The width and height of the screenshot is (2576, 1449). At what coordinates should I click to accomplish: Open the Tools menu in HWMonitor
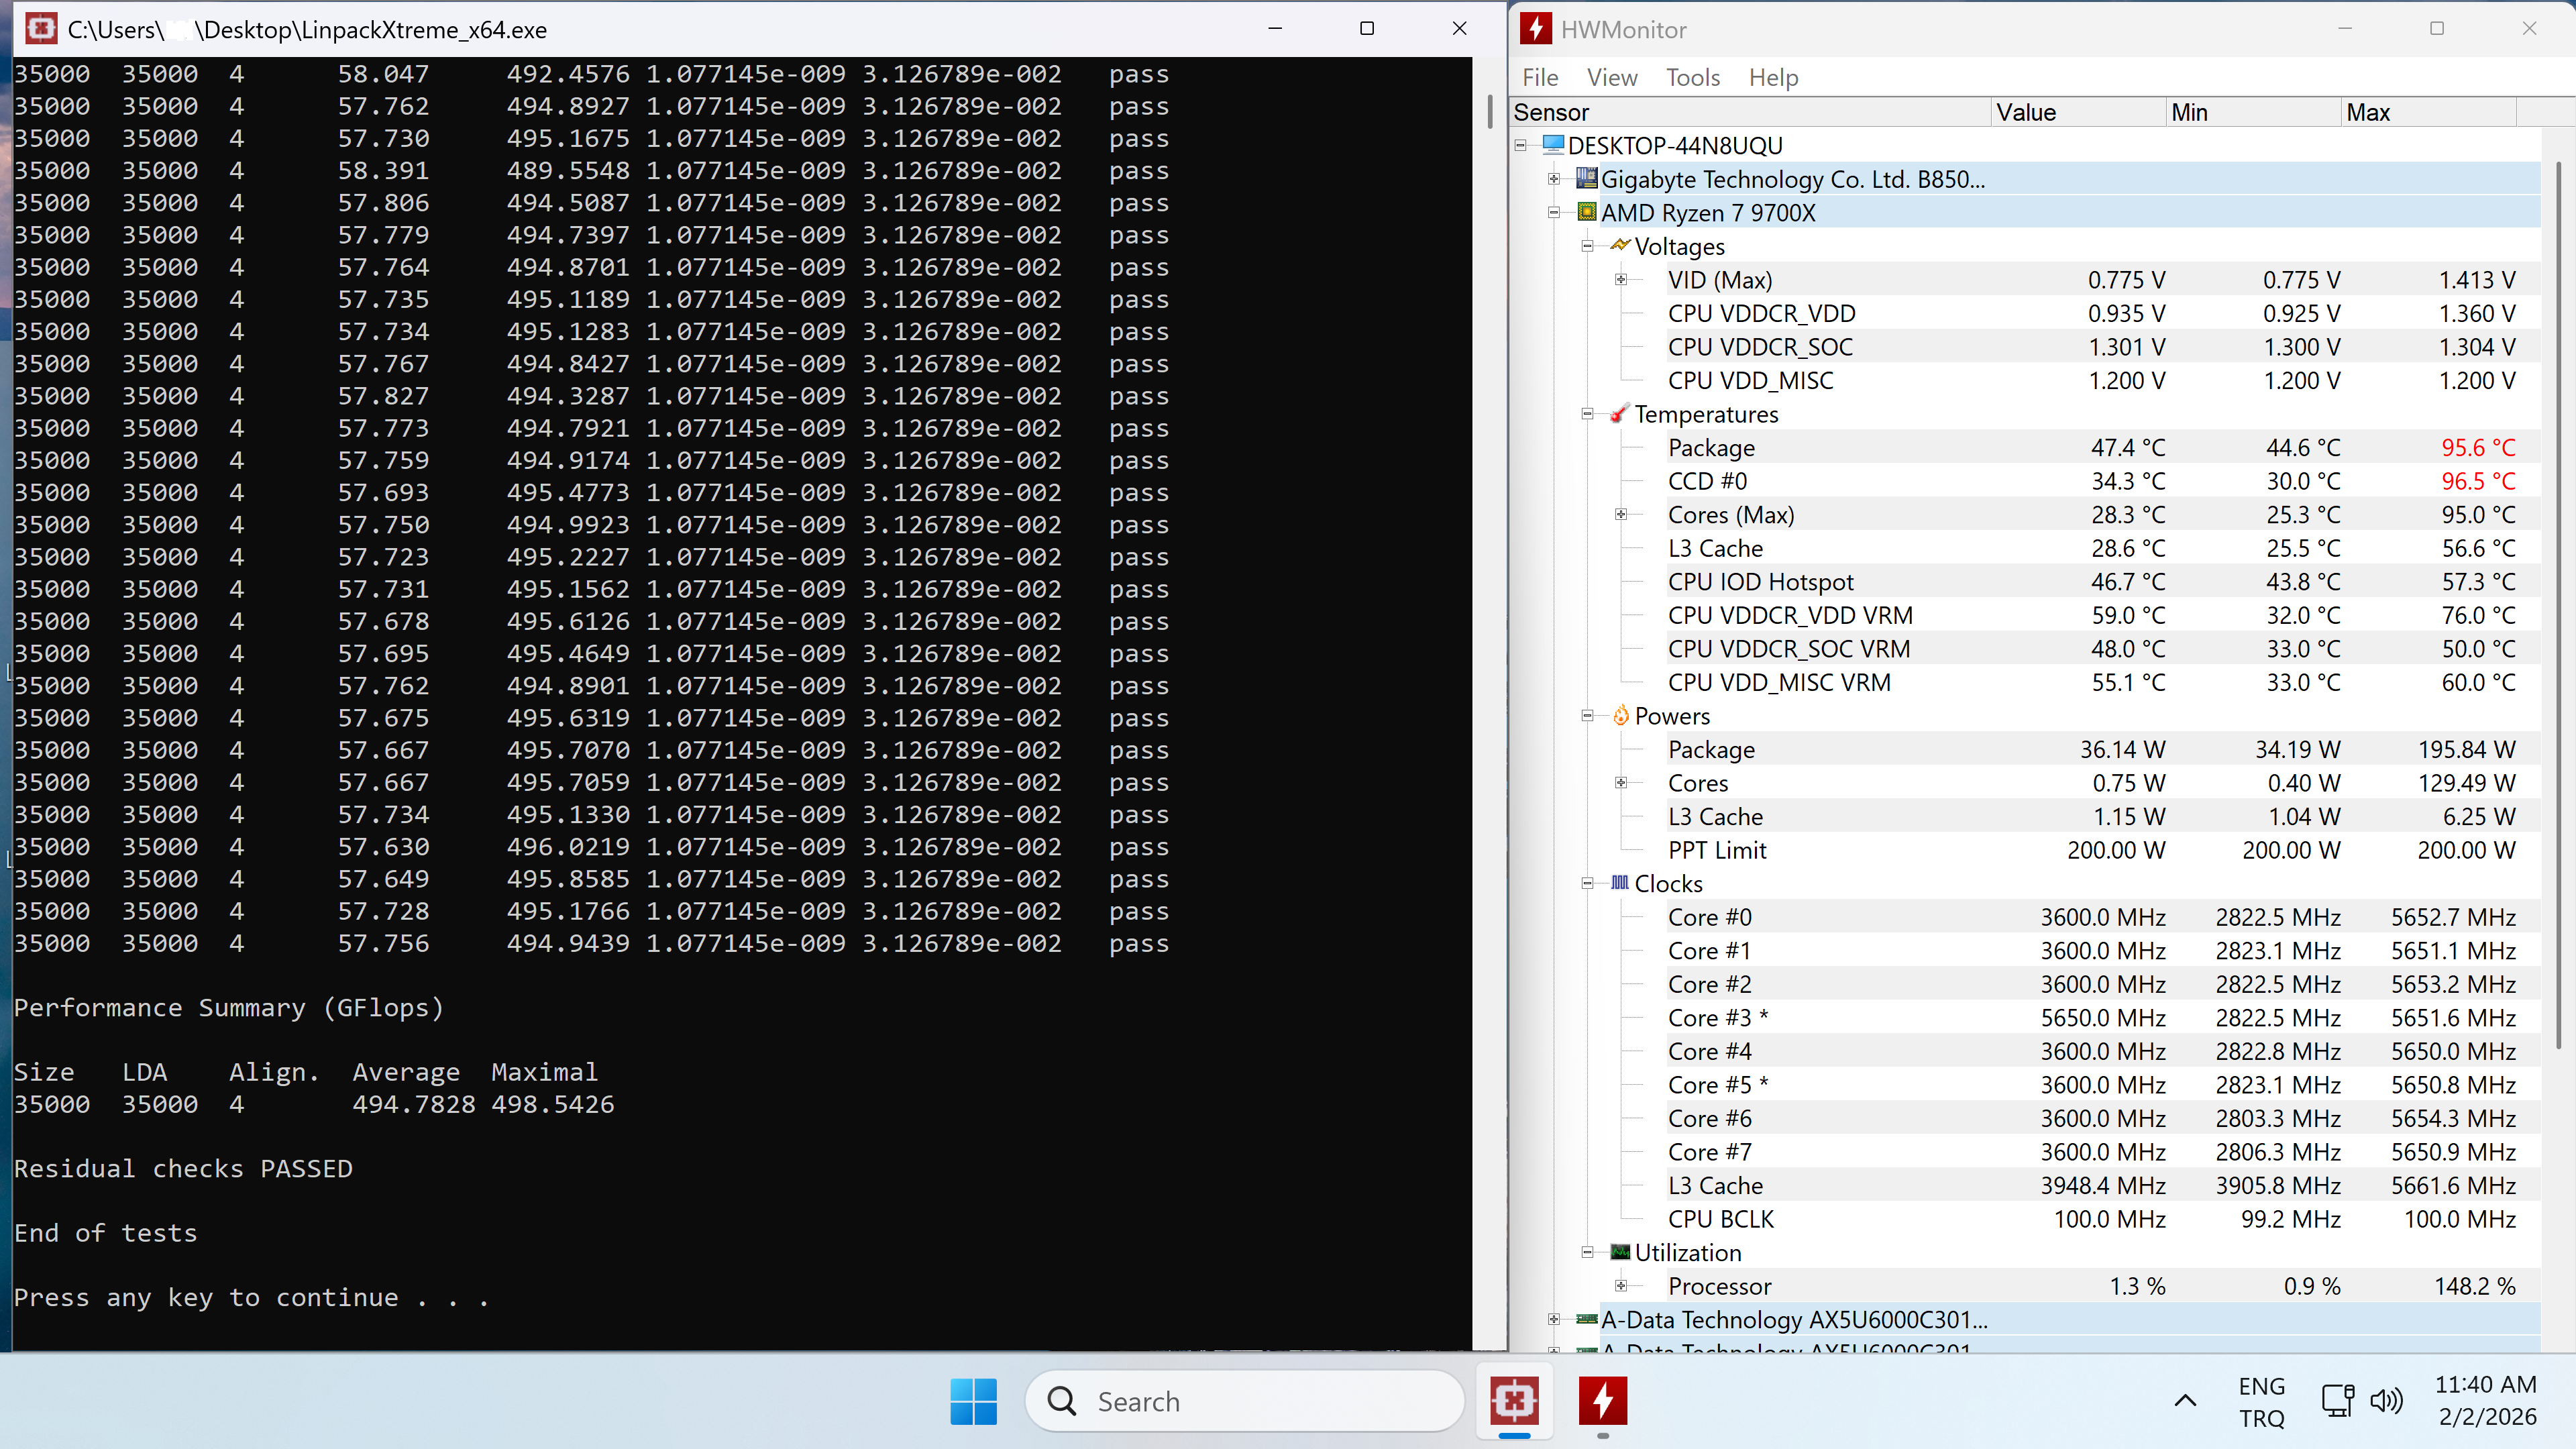1693,77
